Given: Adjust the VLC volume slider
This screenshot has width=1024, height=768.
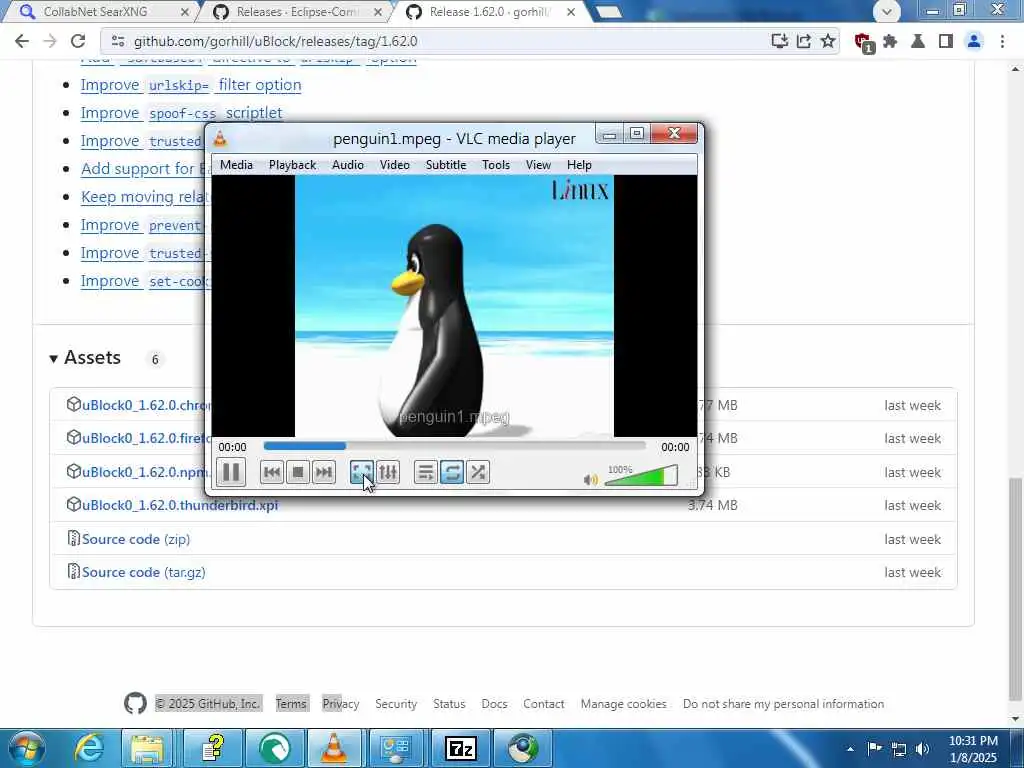Looking at the screenshot, I should tap(641, 475).
